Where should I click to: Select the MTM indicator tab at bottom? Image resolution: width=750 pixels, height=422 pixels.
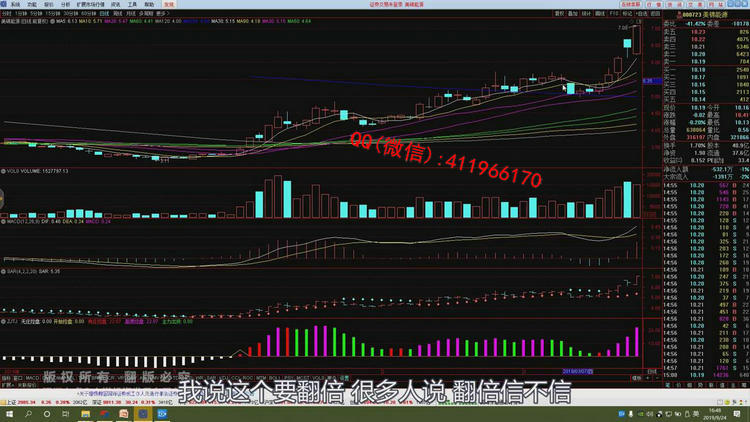point(261,378)
